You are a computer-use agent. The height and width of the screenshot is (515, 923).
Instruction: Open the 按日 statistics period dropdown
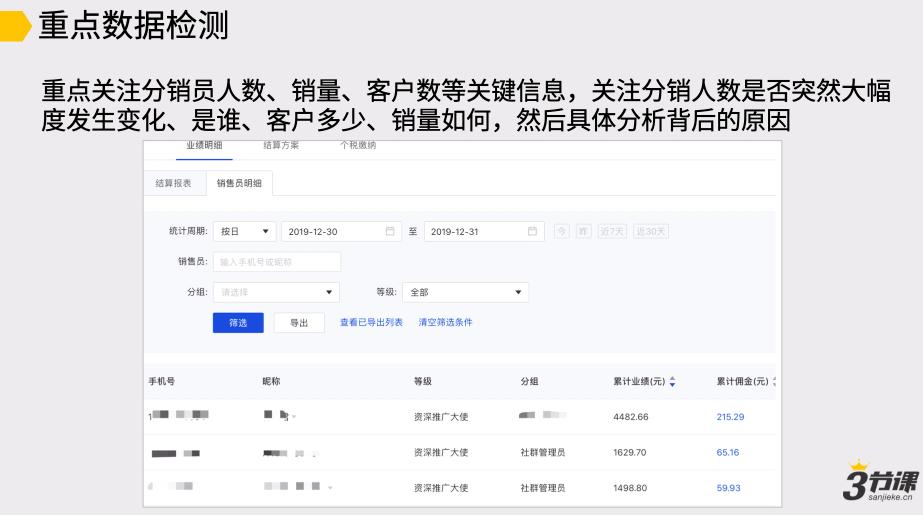[x=244, y=231]
